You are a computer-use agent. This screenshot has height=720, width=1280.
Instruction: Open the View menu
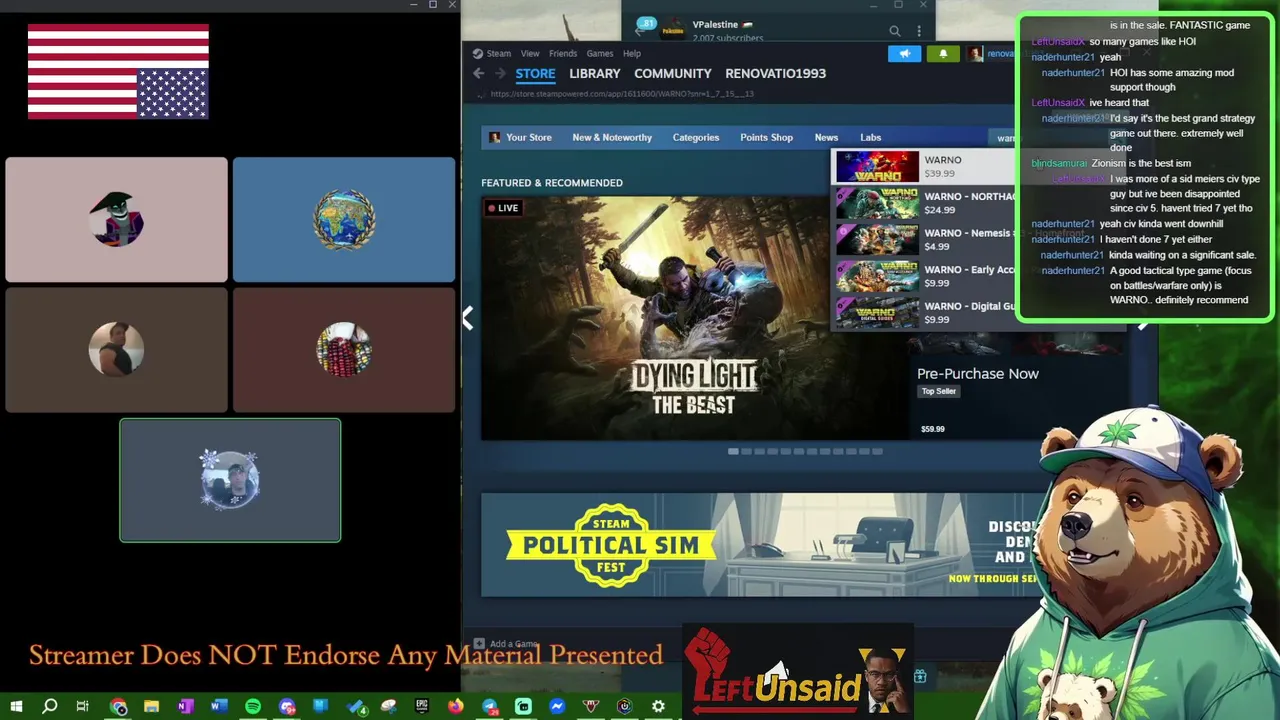pos(530,54)
